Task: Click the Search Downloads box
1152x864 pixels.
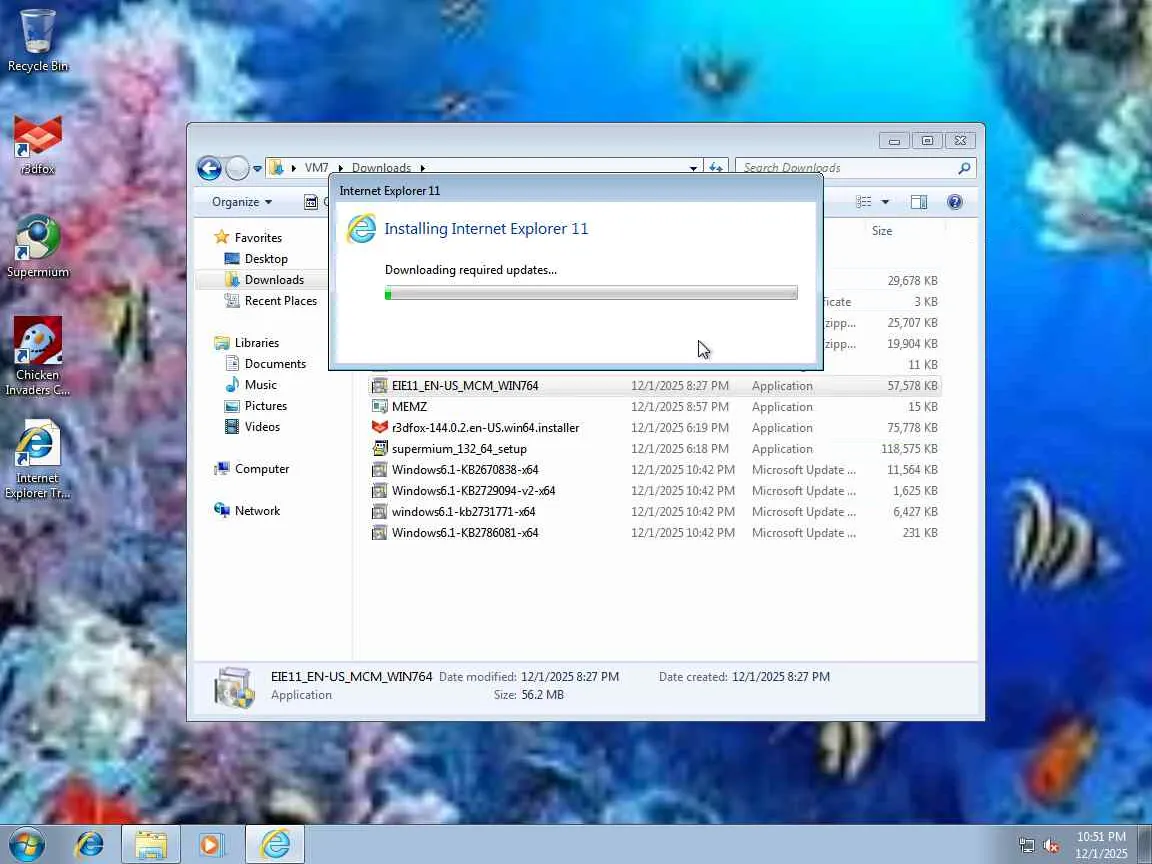Action: [x=847, y=168]
